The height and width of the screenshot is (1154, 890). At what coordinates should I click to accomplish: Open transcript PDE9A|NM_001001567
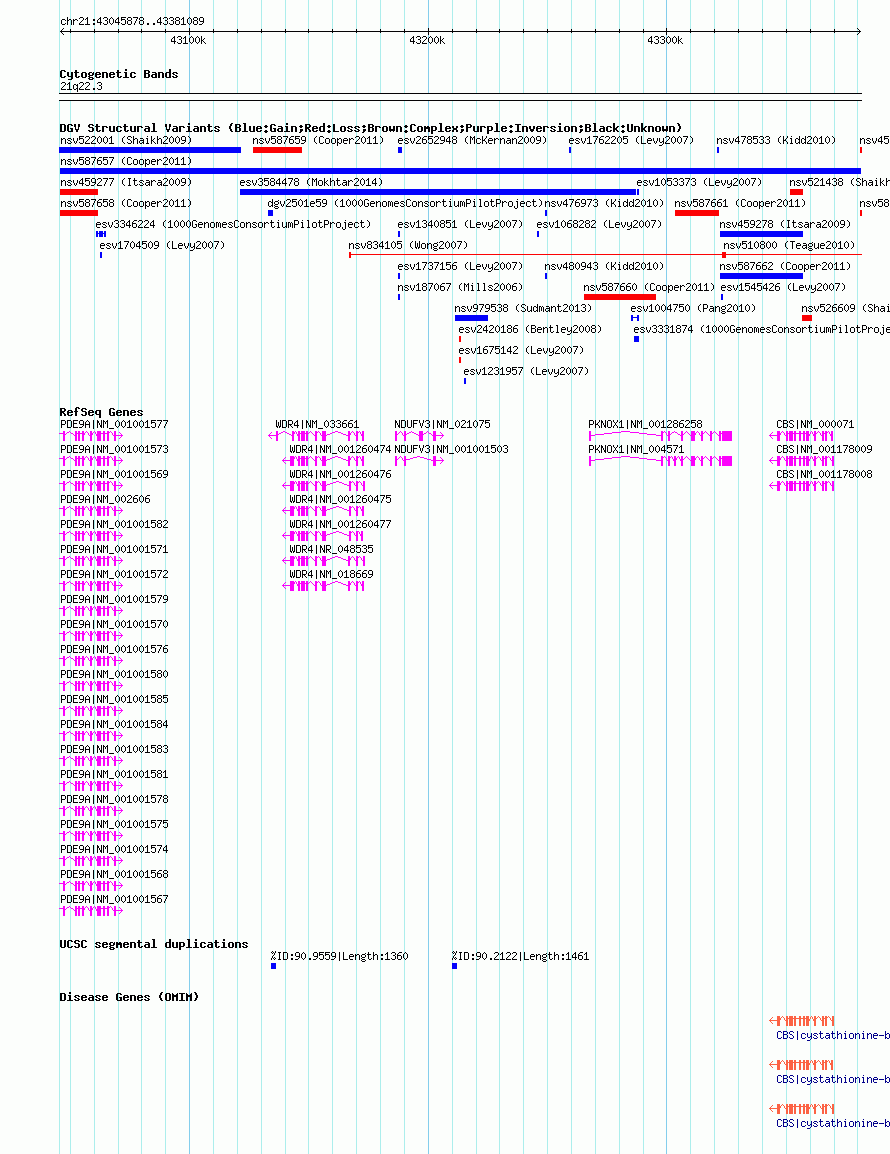[x=114, y=899]
